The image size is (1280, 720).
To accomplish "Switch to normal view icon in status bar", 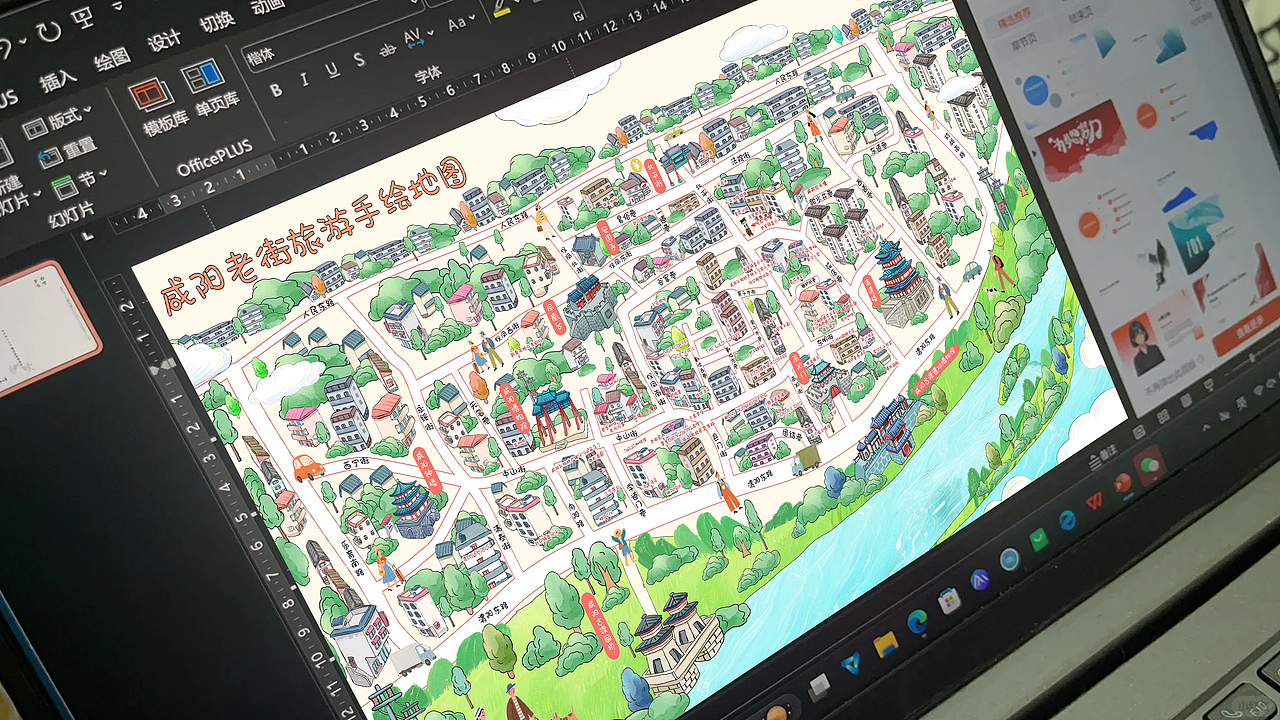I will pos(1139,430).
